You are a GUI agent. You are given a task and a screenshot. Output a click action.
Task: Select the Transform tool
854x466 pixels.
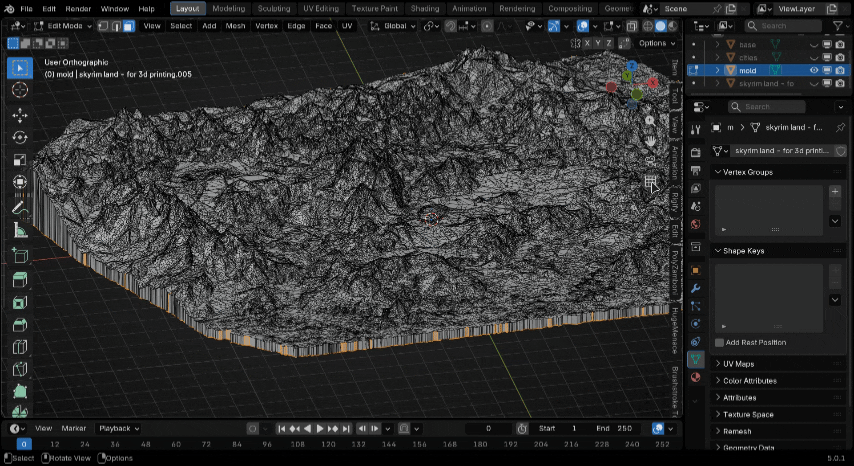click(x=20, y=182)
